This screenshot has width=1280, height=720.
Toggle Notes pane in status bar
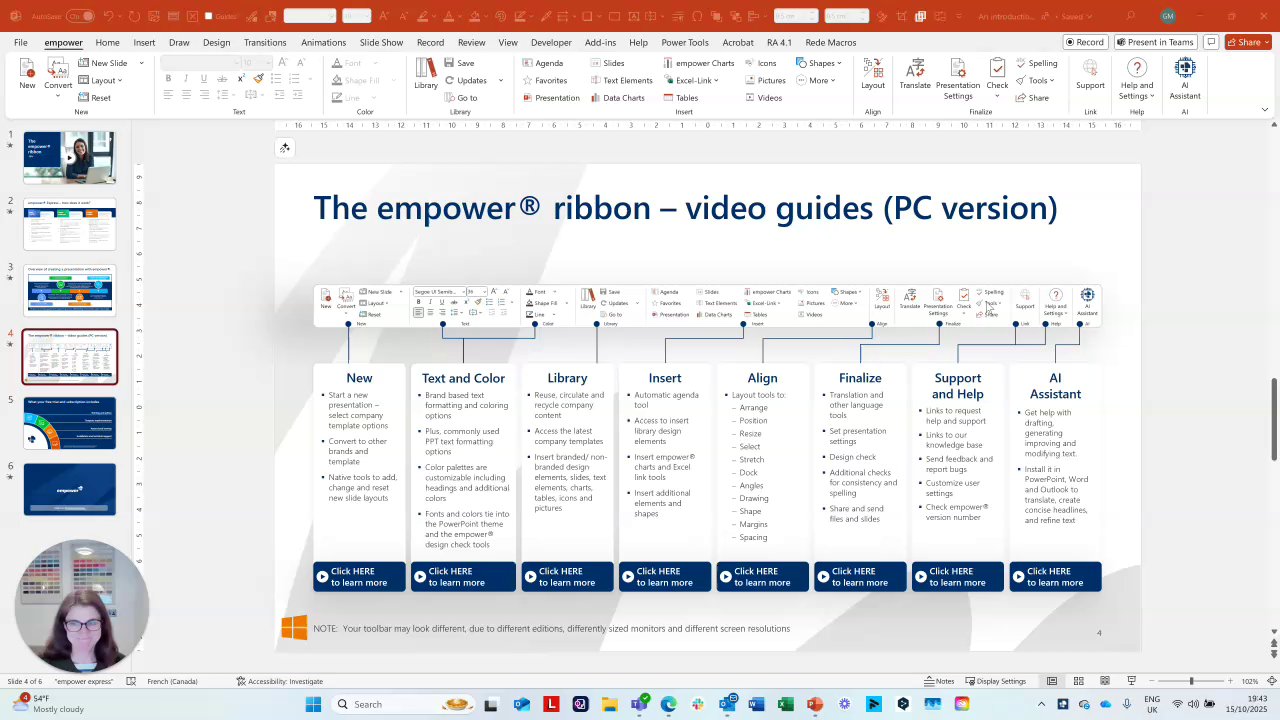click(x=939, y=681)
